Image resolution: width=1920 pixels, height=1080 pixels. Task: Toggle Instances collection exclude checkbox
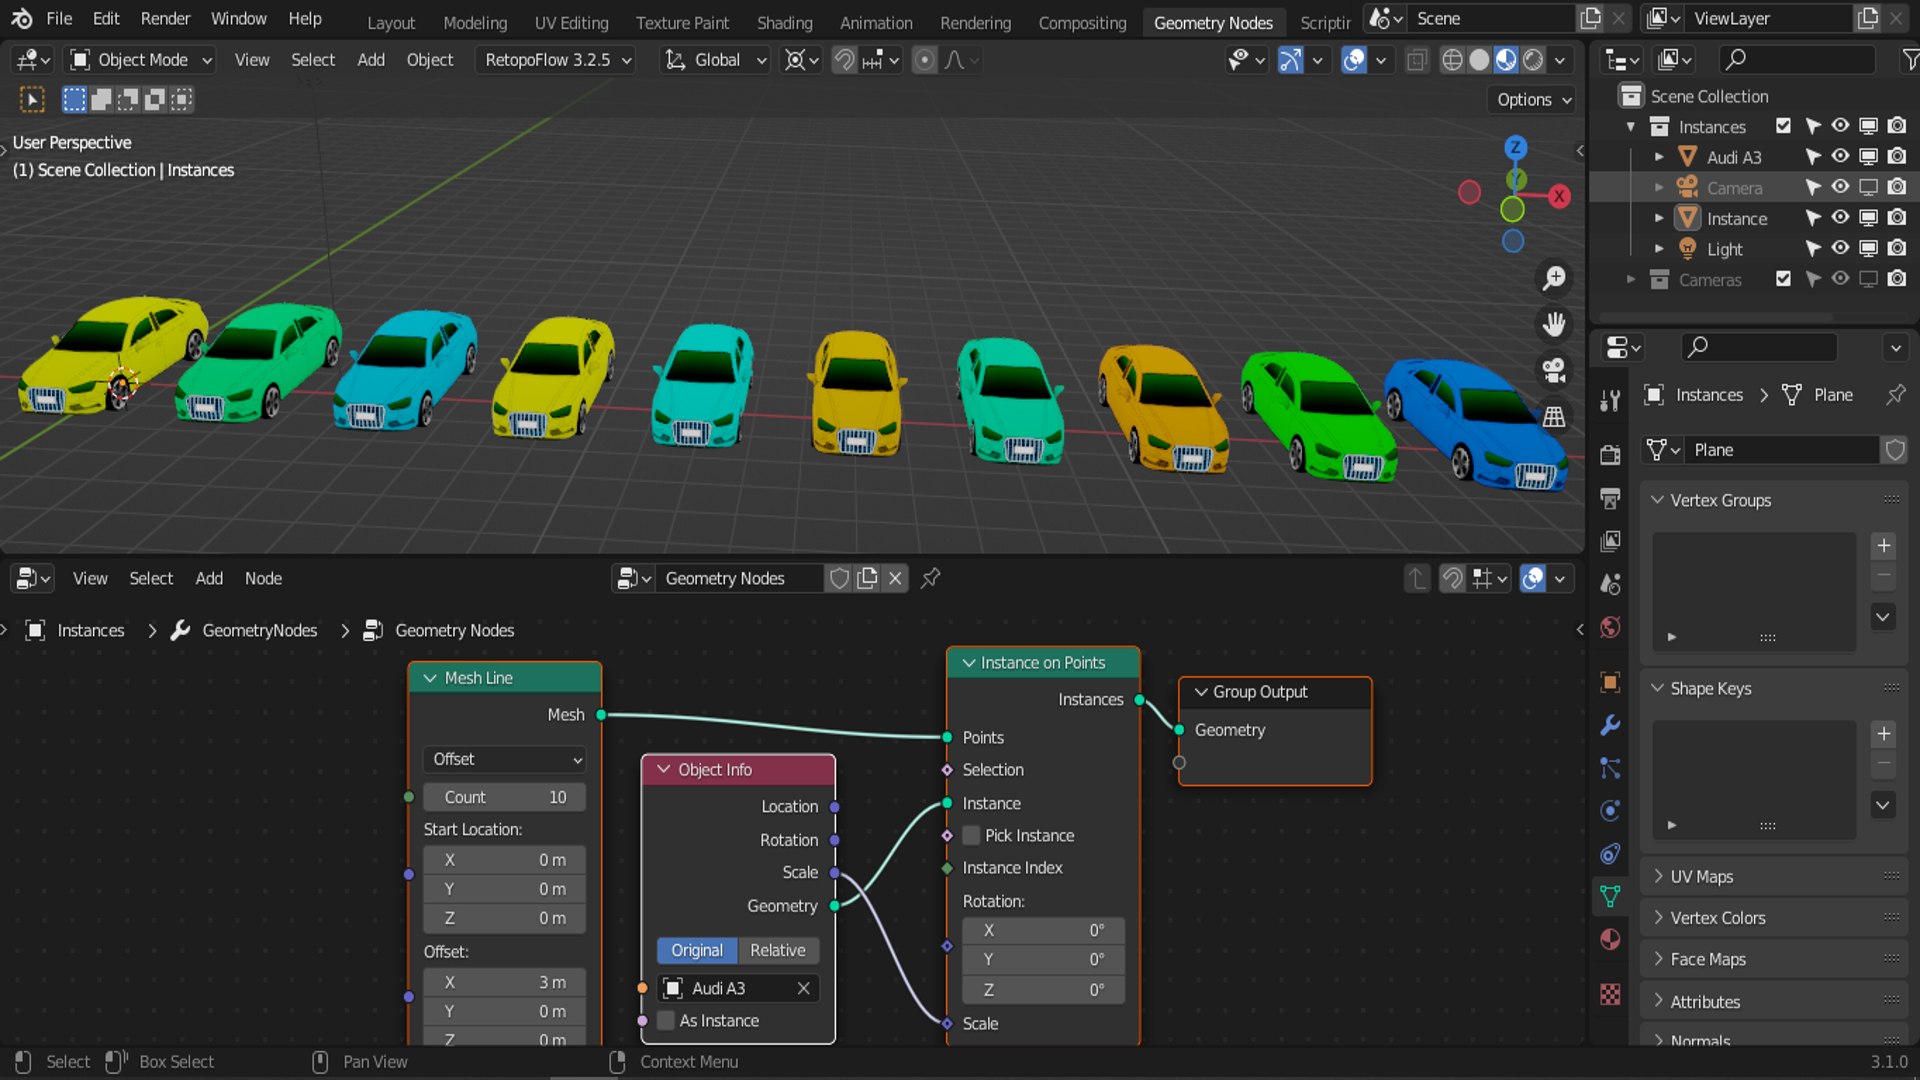[1783, 126]
